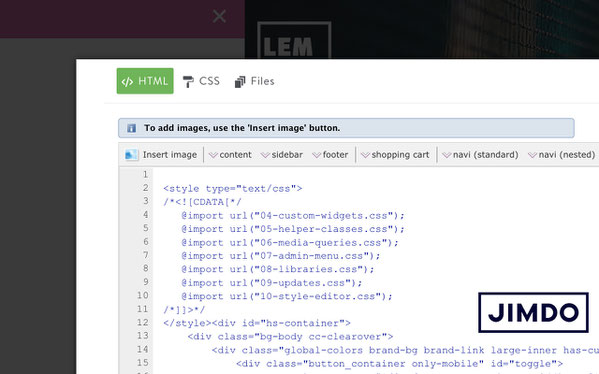
Task: Click the Insert image picture icon
Action: pyautogui.click(x=131, y=155)
